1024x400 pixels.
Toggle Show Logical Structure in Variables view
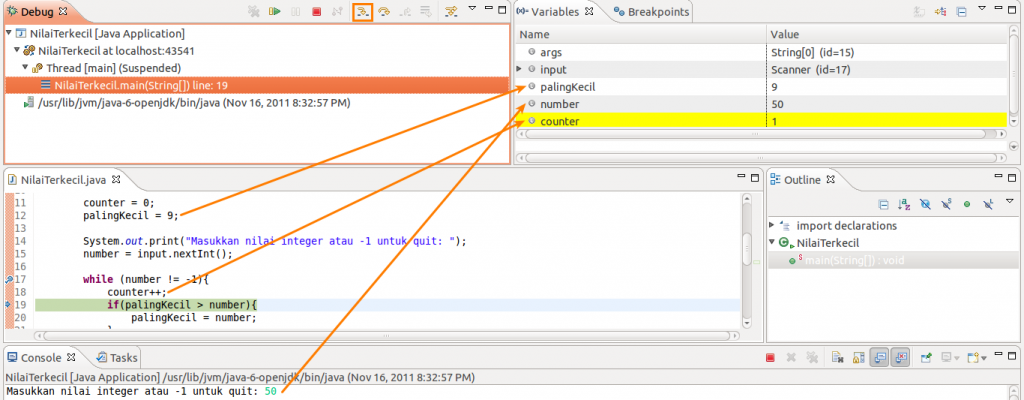tap(941, 11)
